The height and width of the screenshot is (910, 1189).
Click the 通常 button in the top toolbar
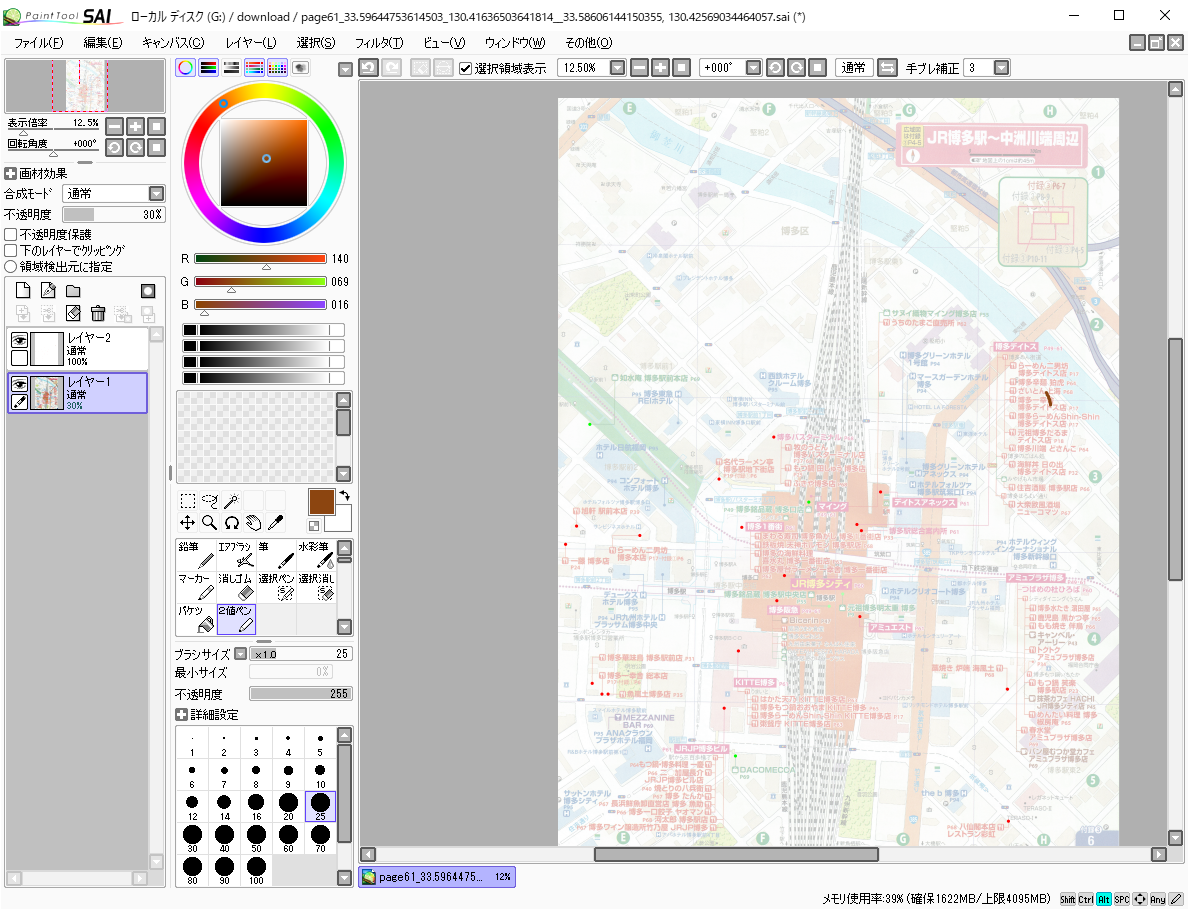pos(853,68)
